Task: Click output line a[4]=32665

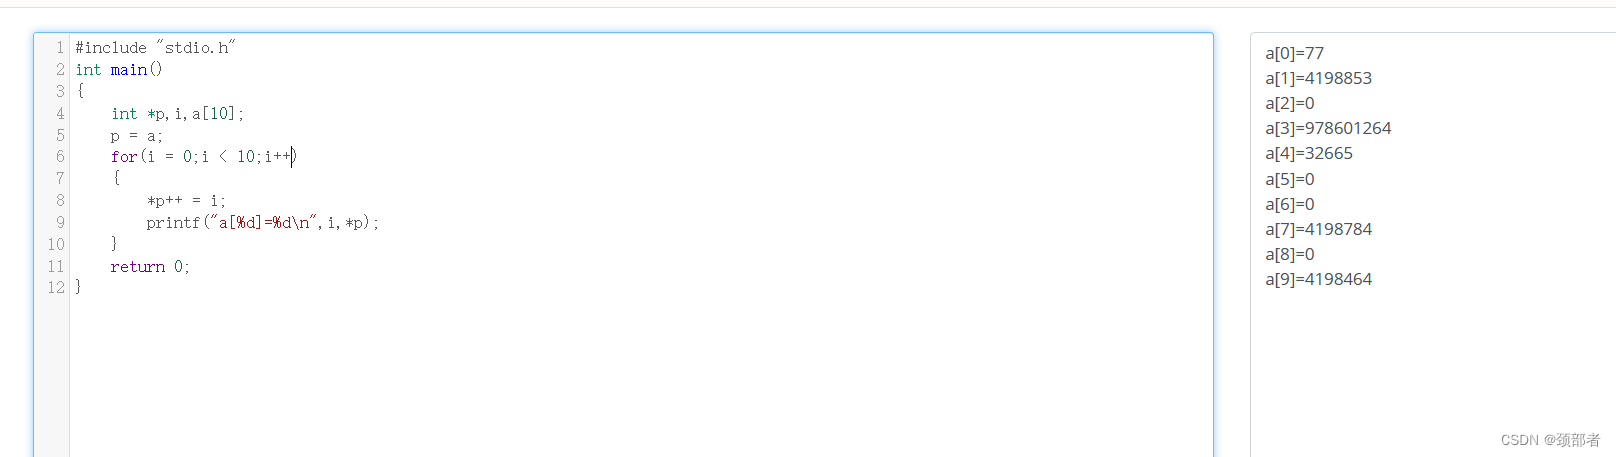Action: [1309, 153]
